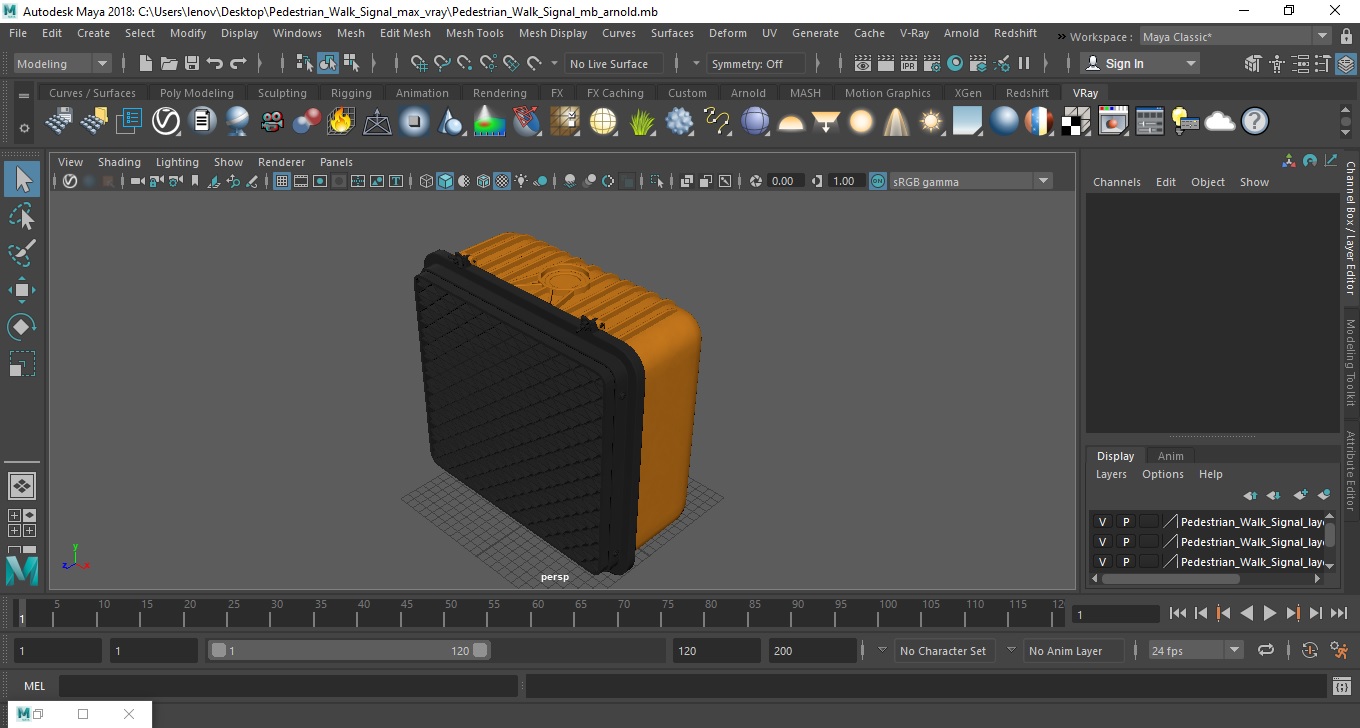Save the scene with floppy disk icon
The image size is (1360, 728).
point(192,63)
